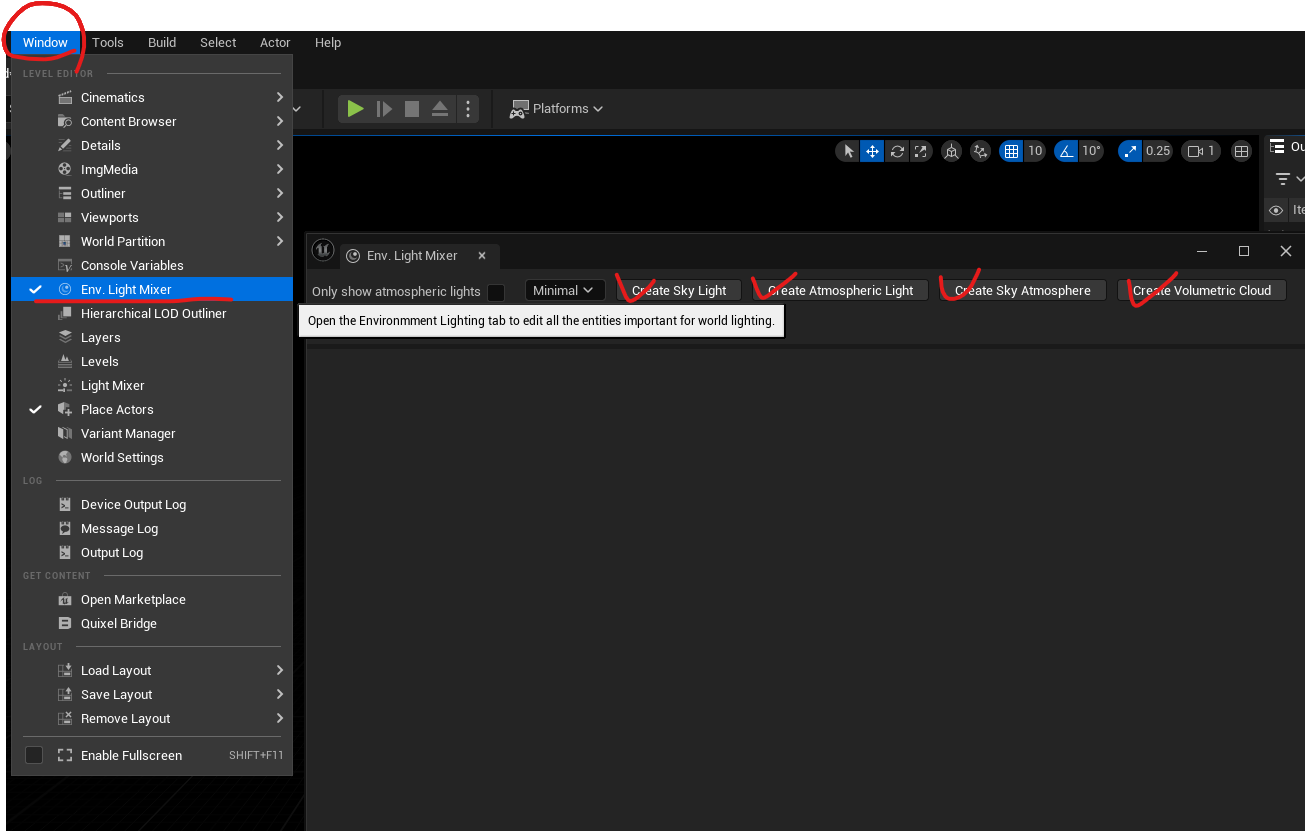Open the Build menu
The width and height of the screenshot is (1305, 831).
point(162,42)
